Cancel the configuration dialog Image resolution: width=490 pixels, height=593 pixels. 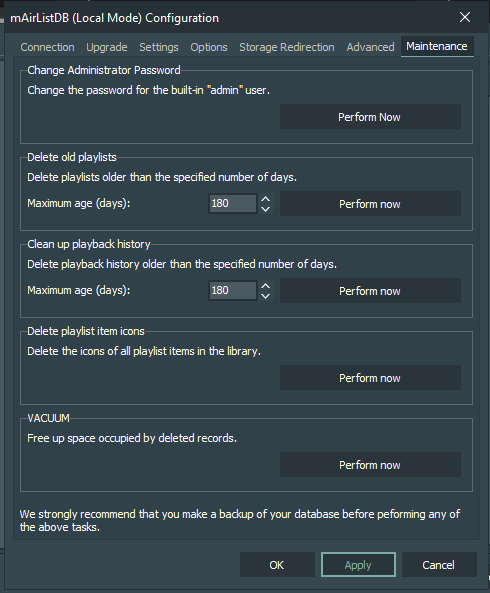[x=439, y=565]
